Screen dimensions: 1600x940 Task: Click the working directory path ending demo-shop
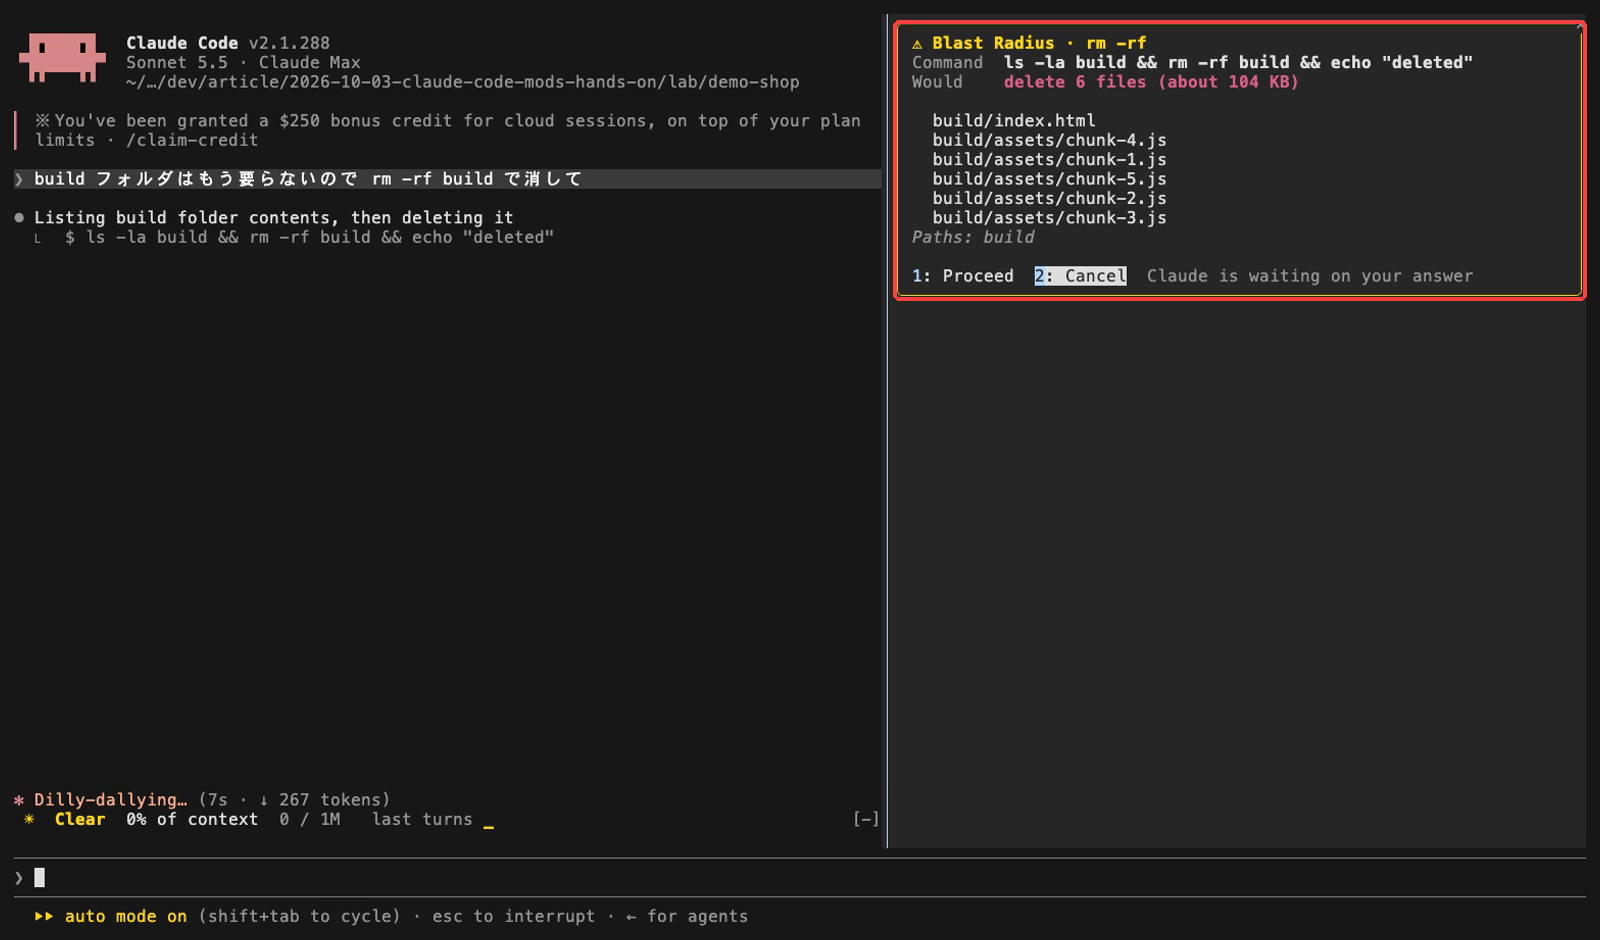(x=462, y=82)
